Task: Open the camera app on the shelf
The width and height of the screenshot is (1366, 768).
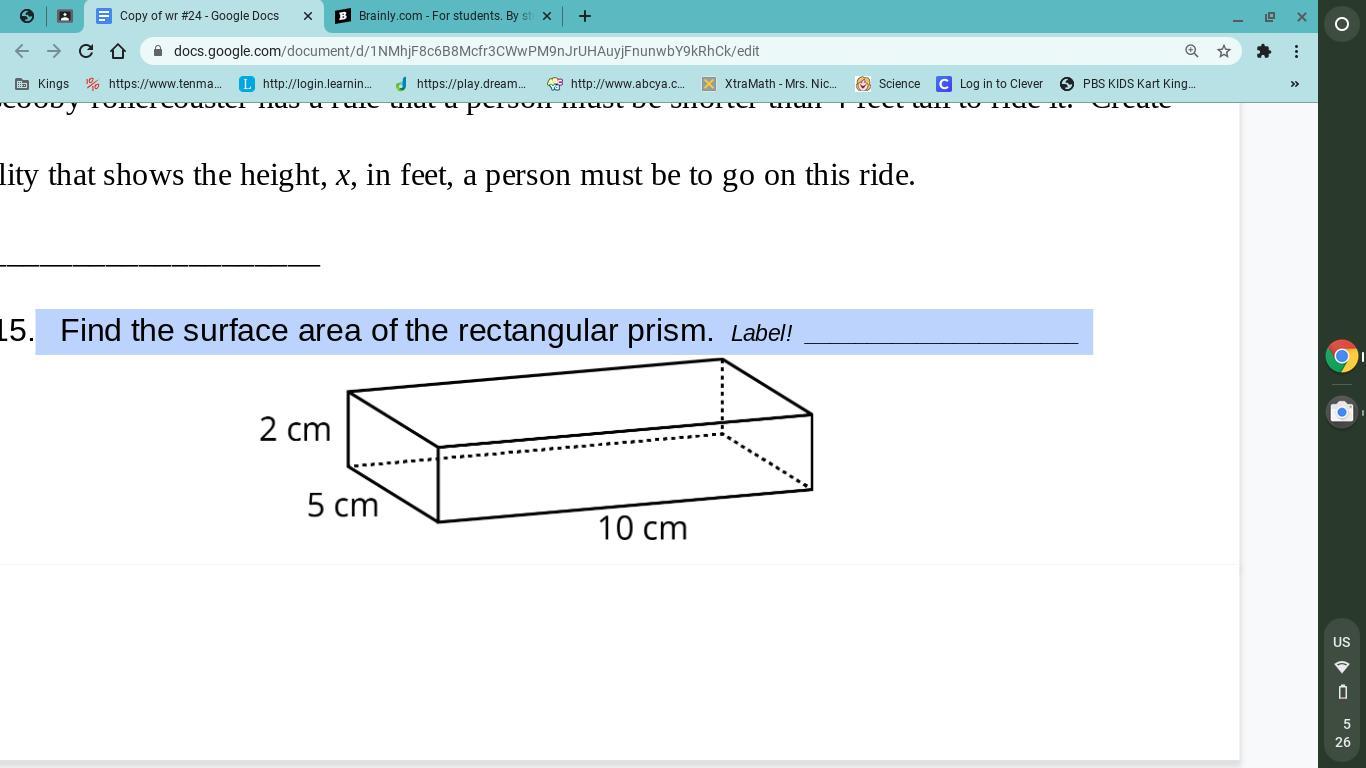Action: point(1342,412)
